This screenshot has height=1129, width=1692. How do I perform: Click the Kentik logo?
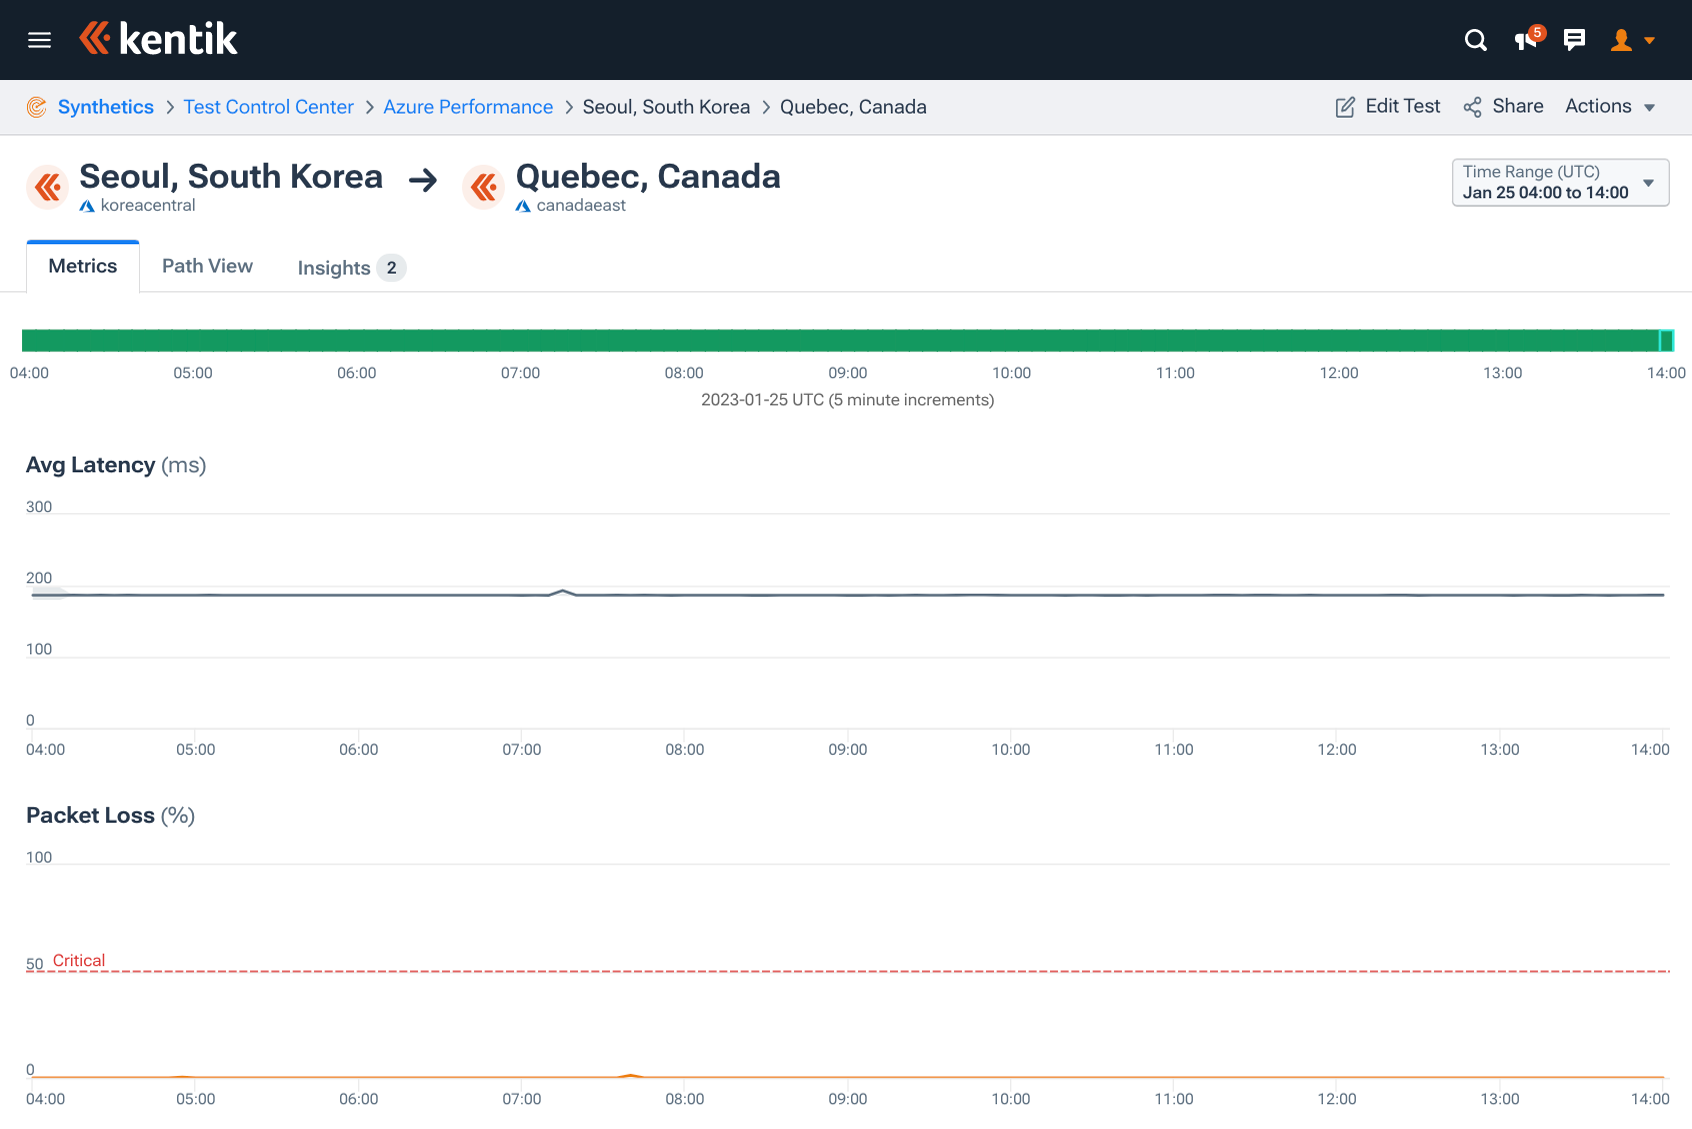[x=158, y=39]
